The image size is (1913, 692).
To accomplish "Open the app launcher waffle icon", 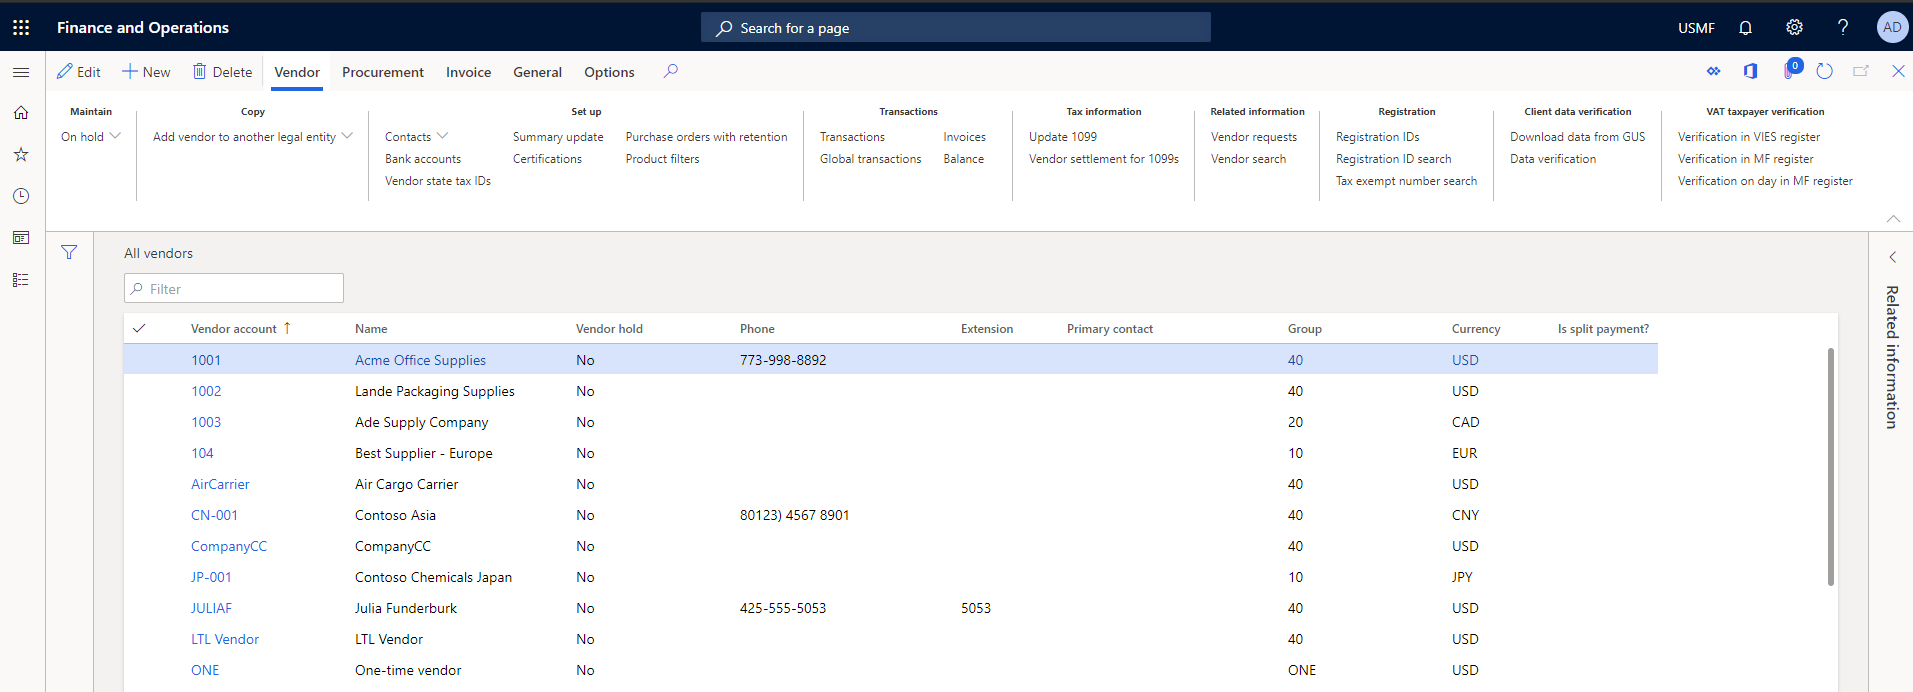I will 21,28.
